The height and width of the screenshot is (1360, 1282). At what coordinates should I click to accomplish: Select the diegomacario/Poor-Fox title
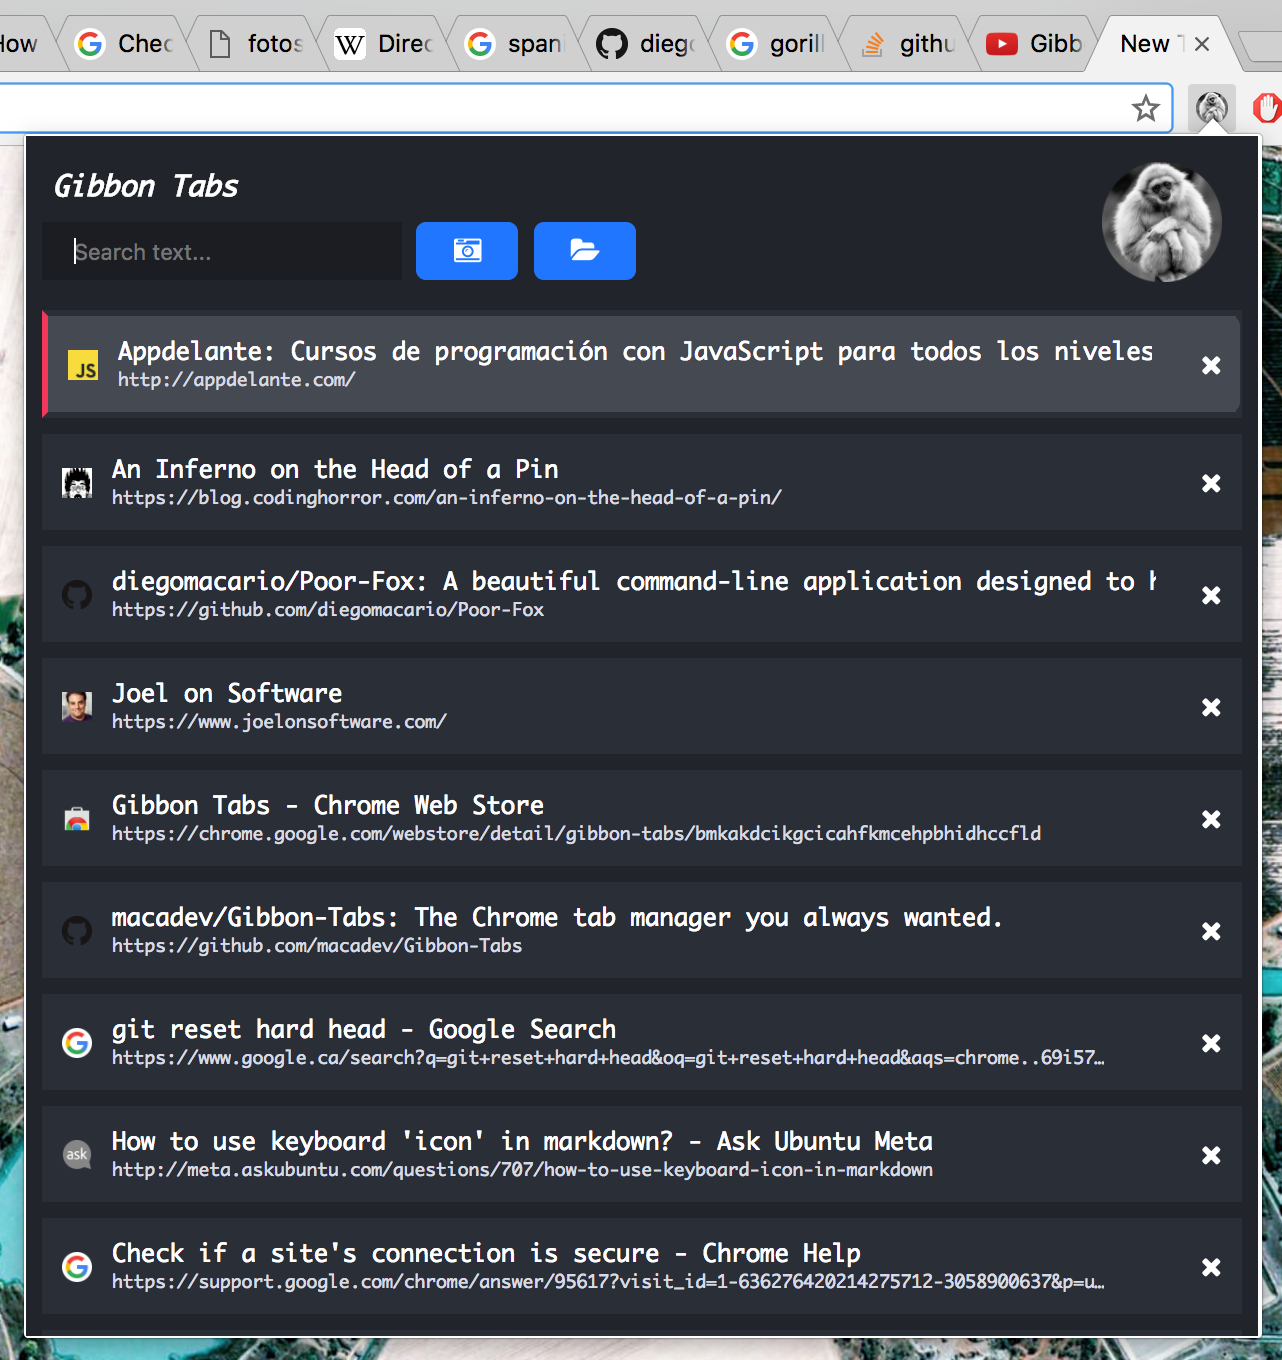(x=634, y=581)
